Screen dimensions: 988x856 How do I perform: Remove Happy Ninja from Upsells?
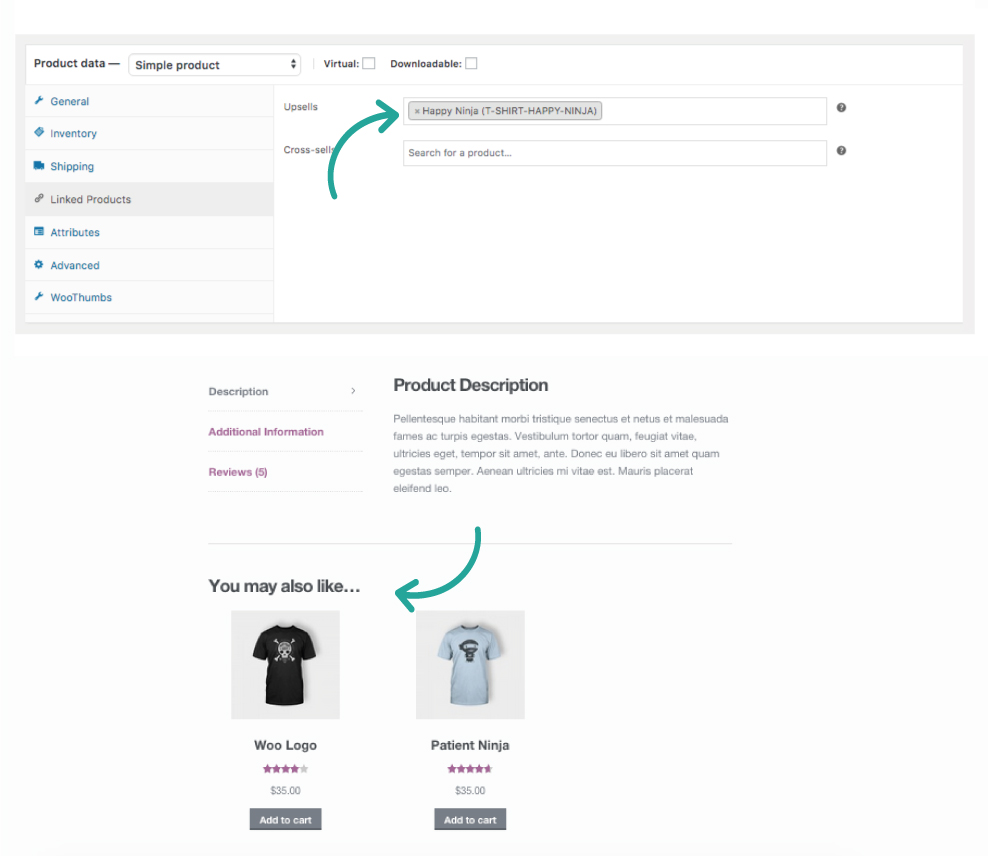[418, 110]
